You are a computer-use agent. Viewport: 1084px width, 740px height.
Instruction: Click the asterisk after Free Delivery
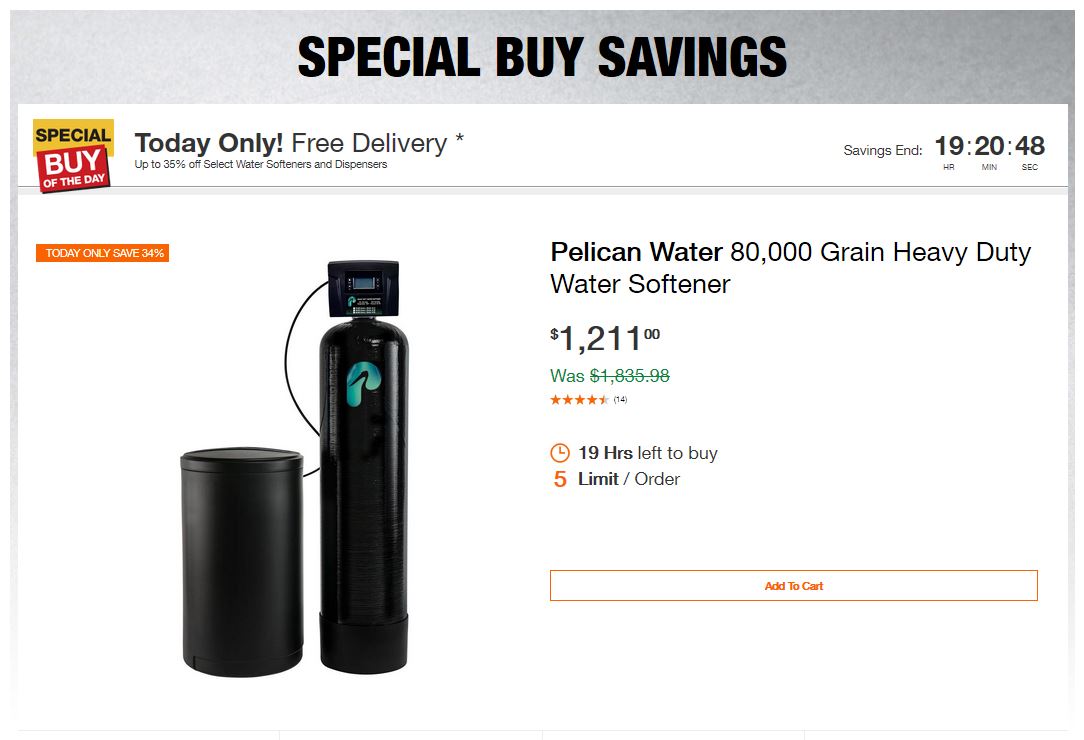459,139
